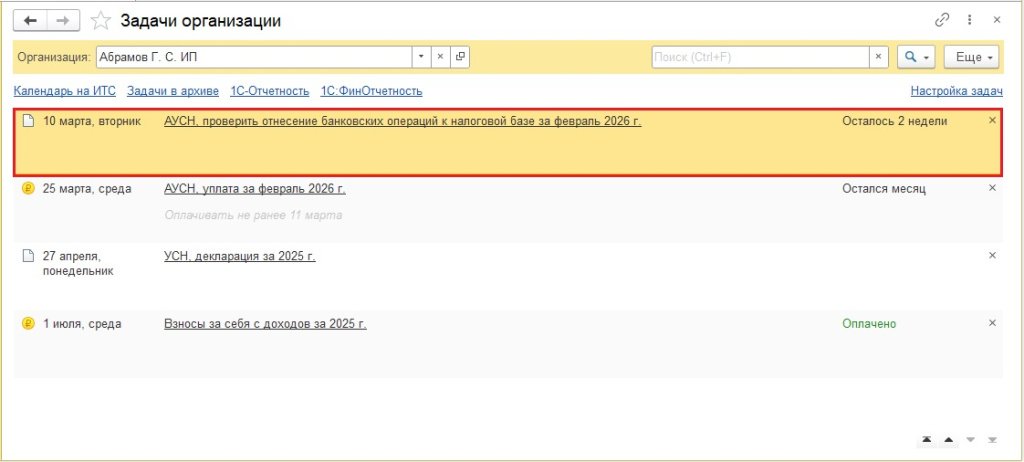Viewport: 1024px width, 462px height.
Task: Expand the organization dropdown list
Action: point(421,57)
